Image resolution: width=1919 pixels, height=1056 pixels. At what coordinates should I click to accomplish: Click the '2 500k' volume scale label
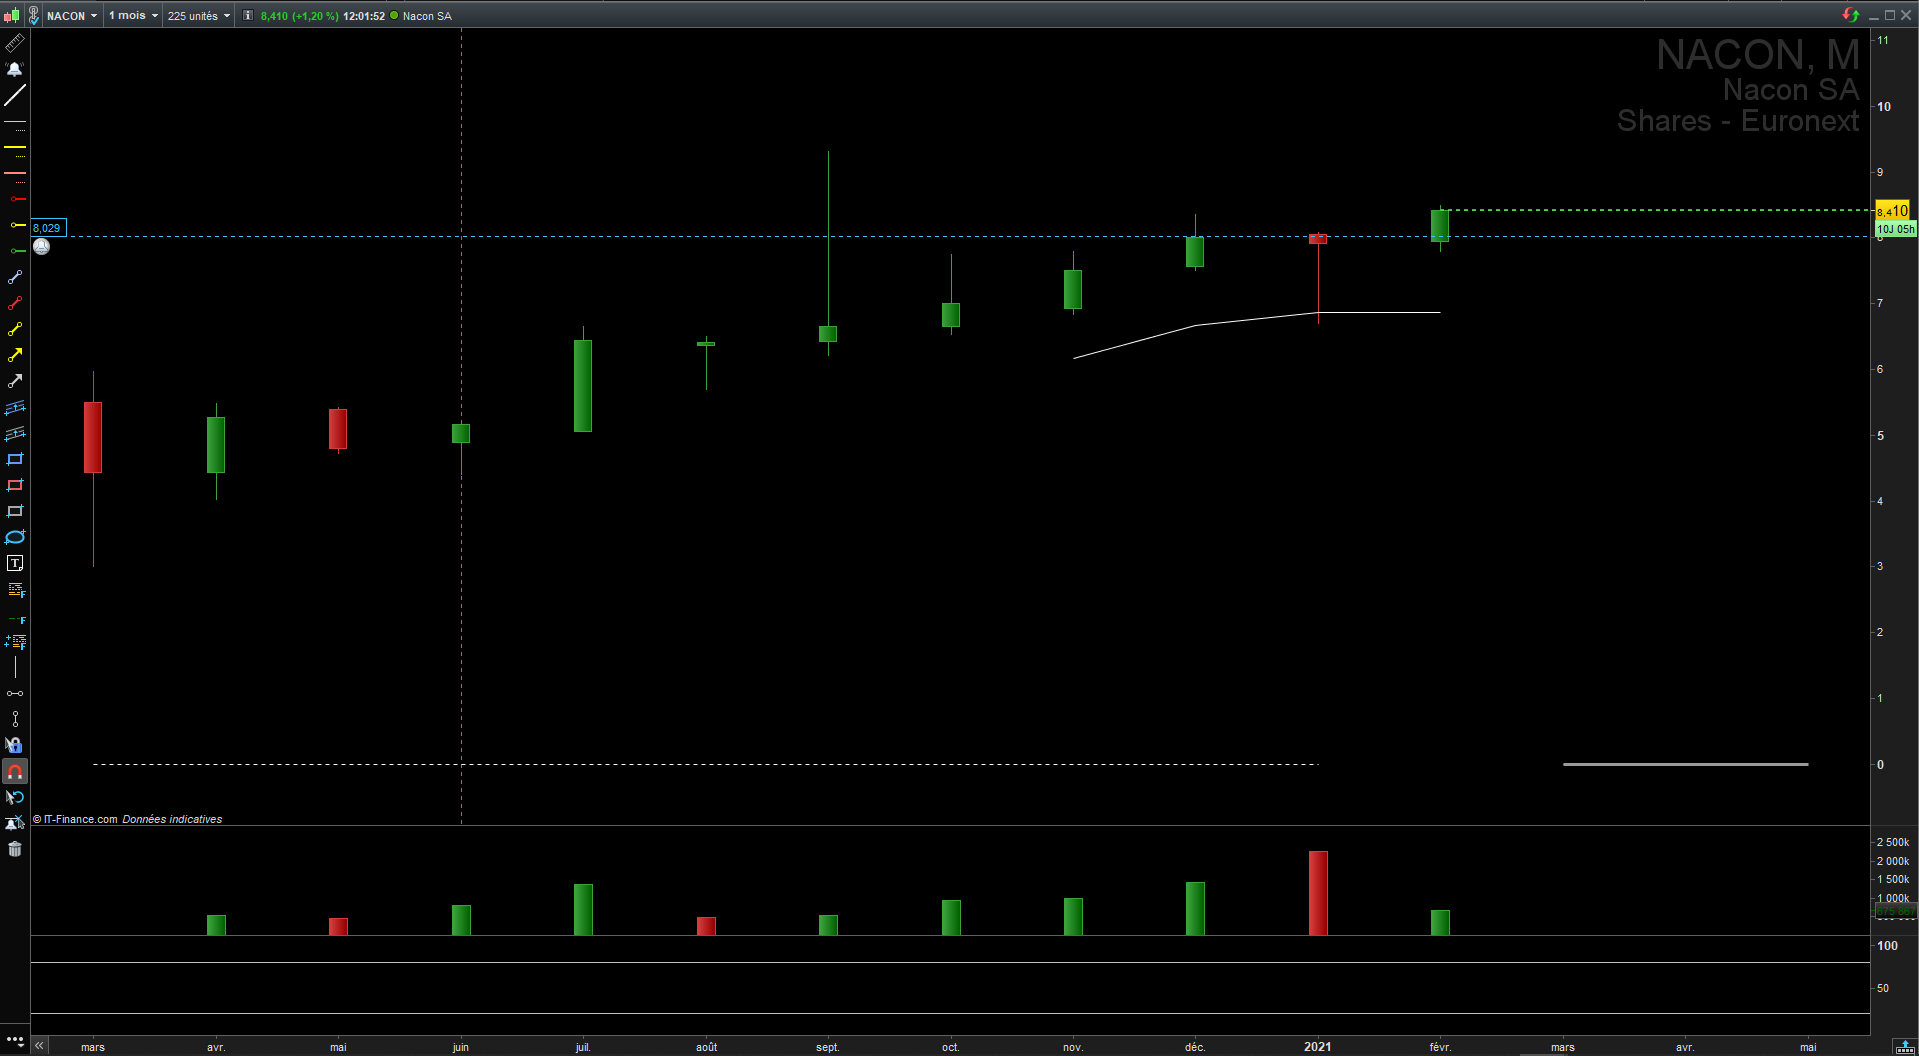point(1893,842)
